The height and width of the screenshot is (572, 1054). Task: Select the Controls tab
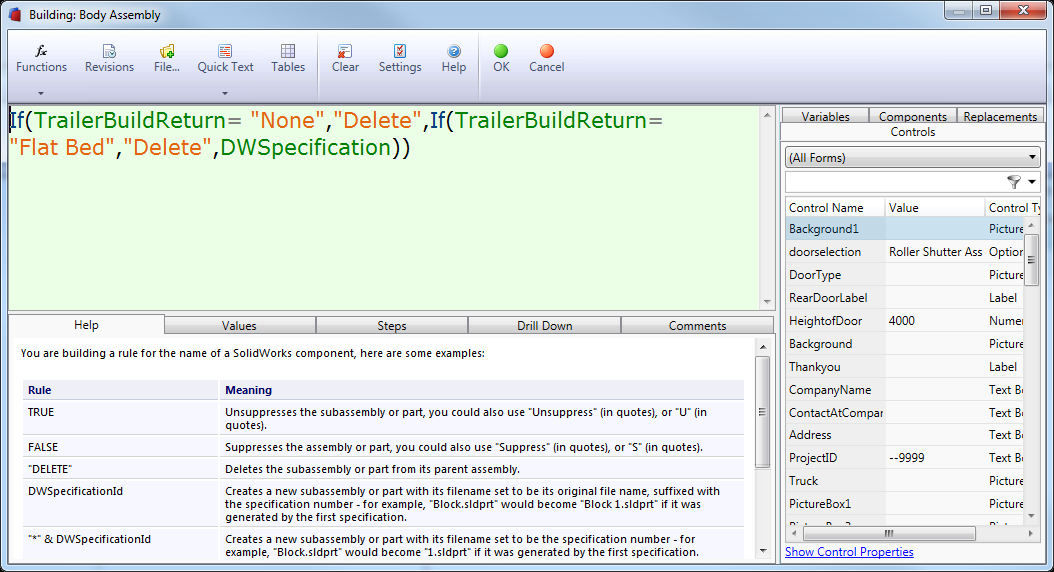[x=913, y=132]
